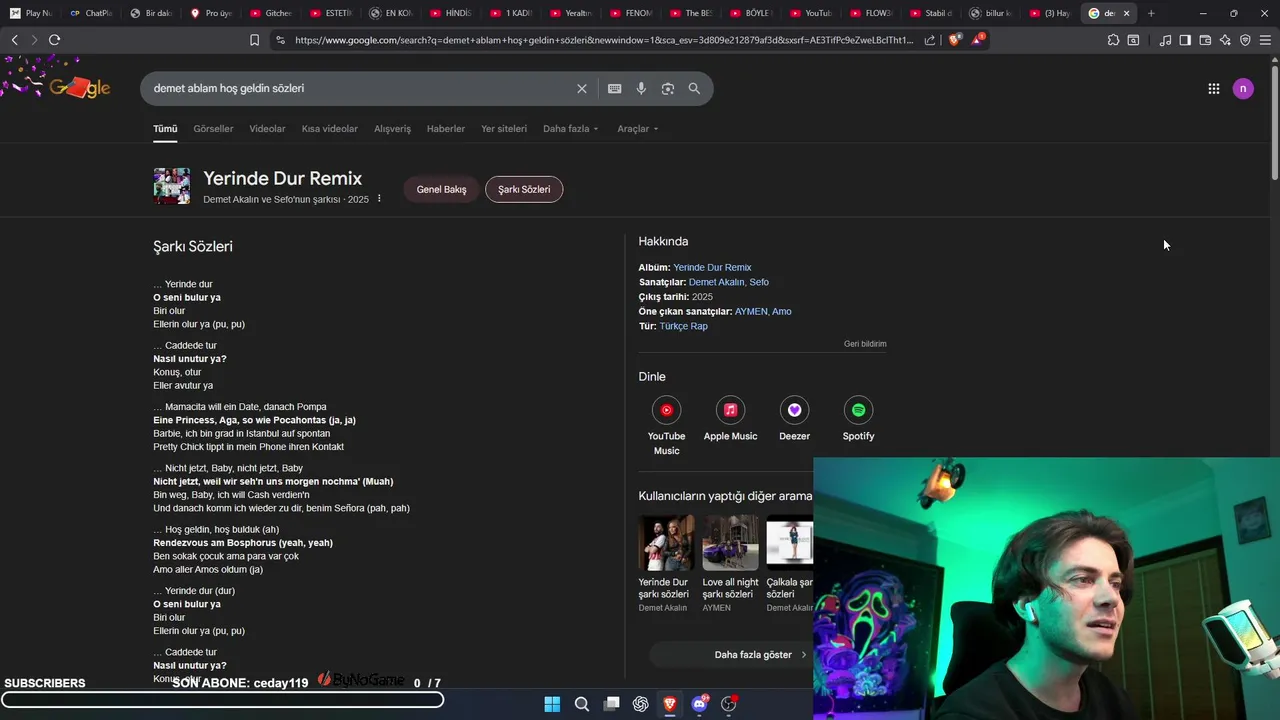Viewport: 1280px width, 720px height.
Task: Open a new browser tab
Action: point(1151,13)
